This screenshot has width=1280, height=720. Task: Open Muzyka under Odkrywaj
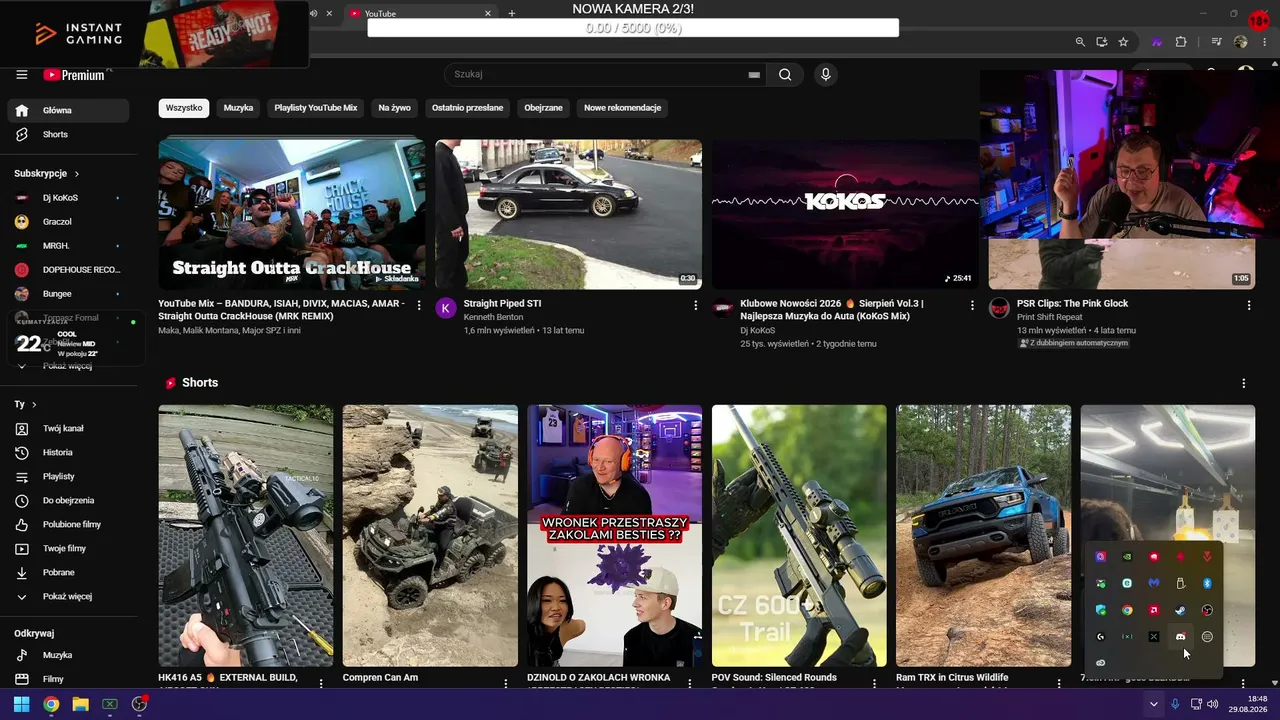[x=68, y=655]
